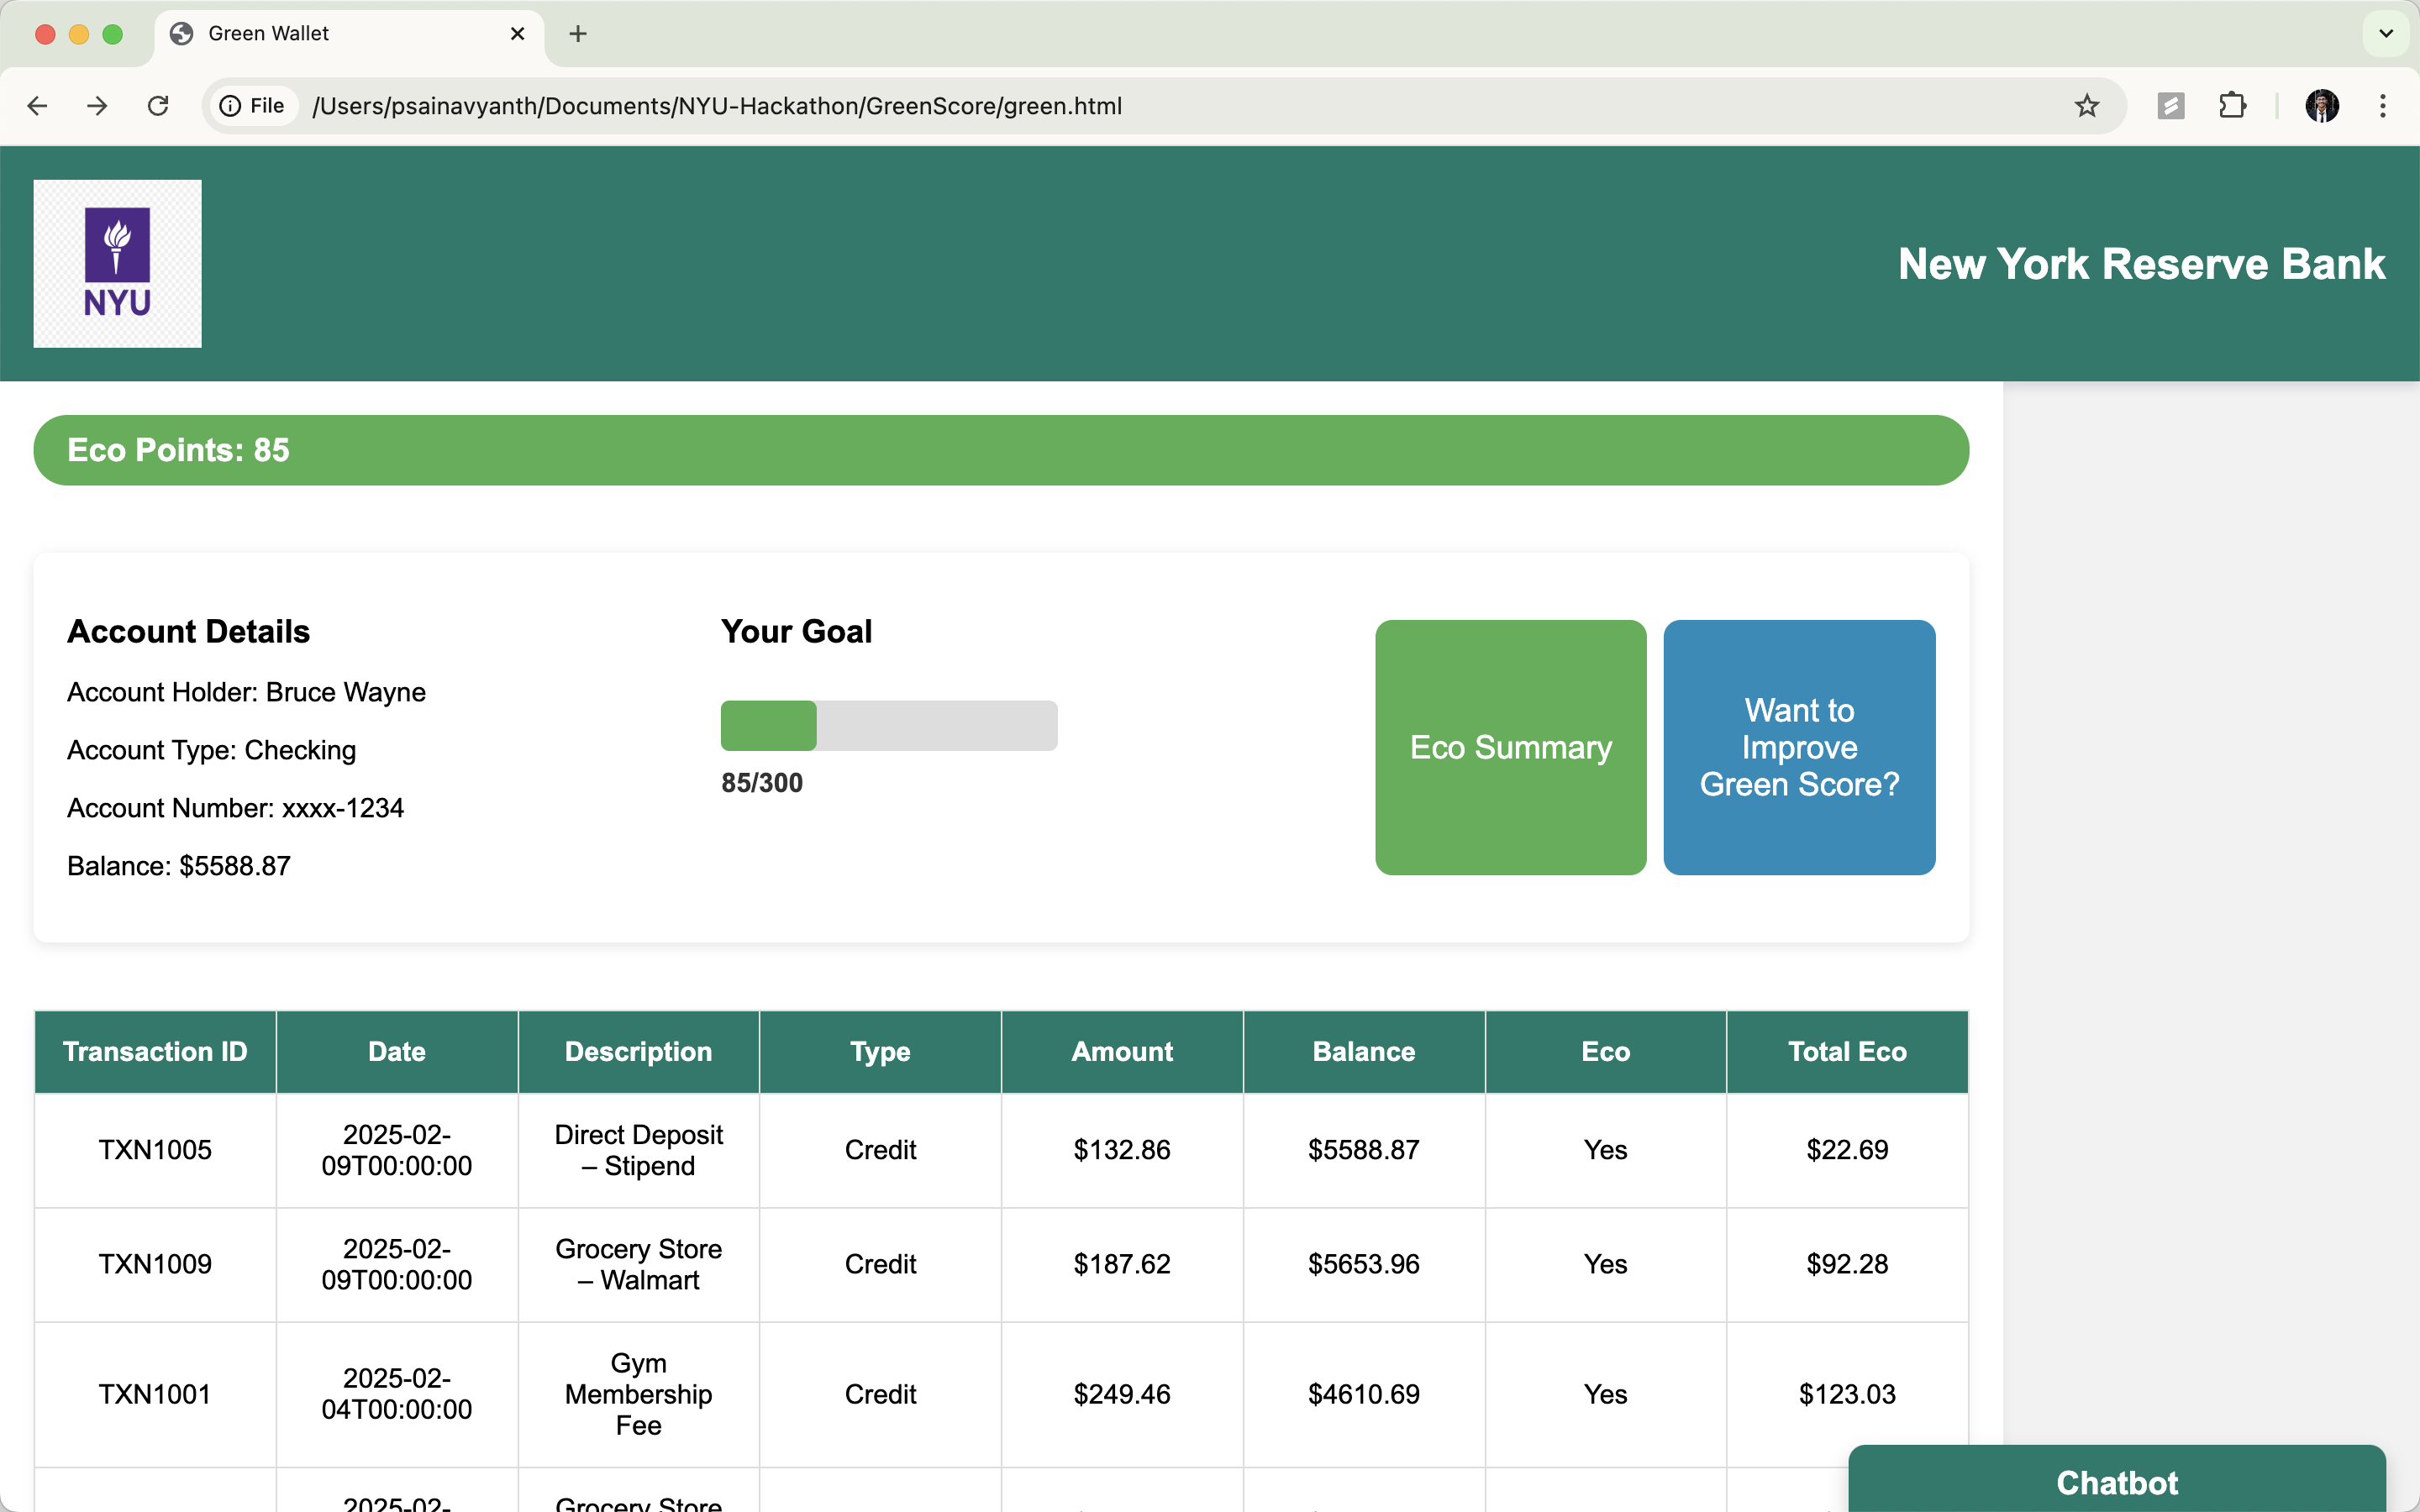Click the user profile avatar

pos(2321,106)
